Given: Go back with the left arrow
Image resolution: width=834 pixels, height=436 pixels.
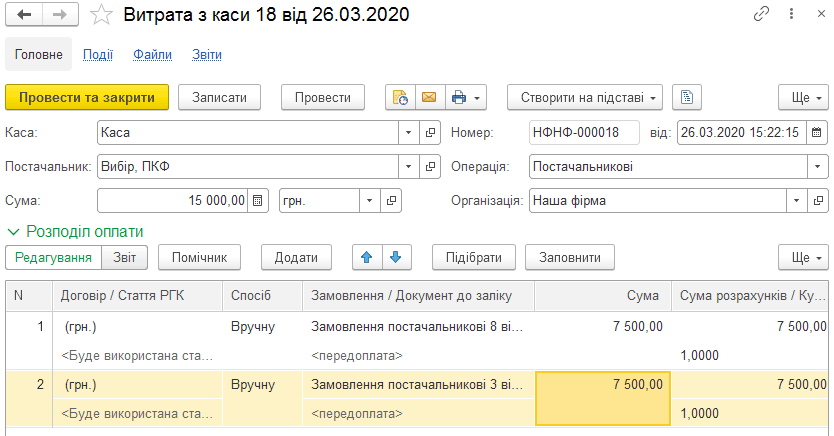Looking at the screenshot, I should pyautogui.click(x=23, y=15).
